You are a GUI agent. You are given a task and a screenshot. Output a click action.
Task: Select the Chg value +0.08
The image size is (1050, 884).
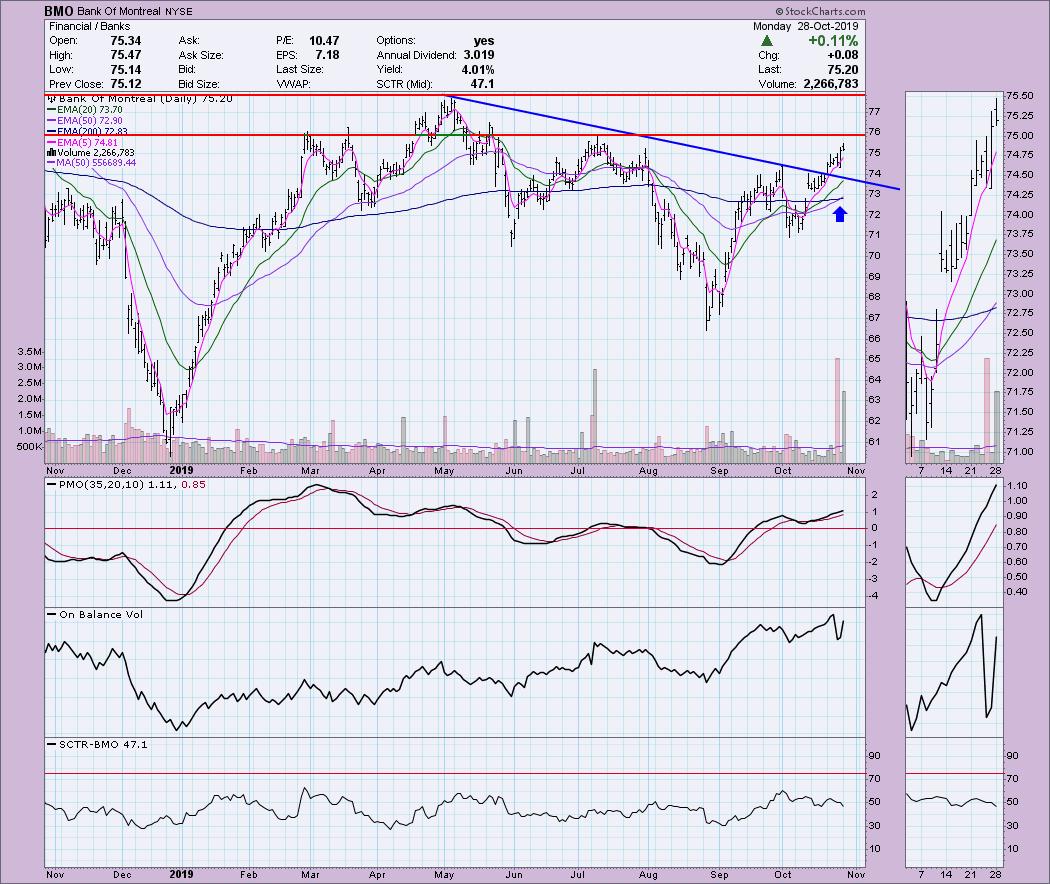tap(842, 55)
